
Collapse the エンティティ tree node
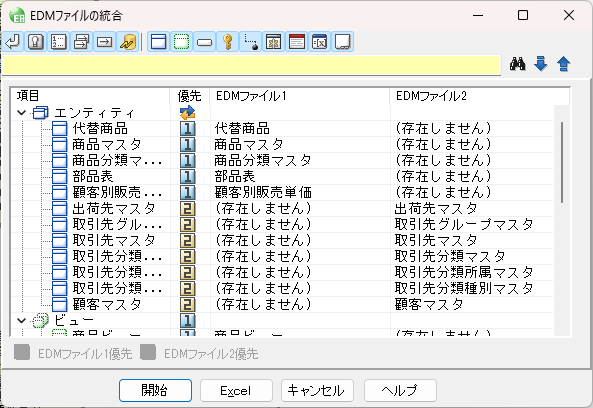[x=22, y=113]
